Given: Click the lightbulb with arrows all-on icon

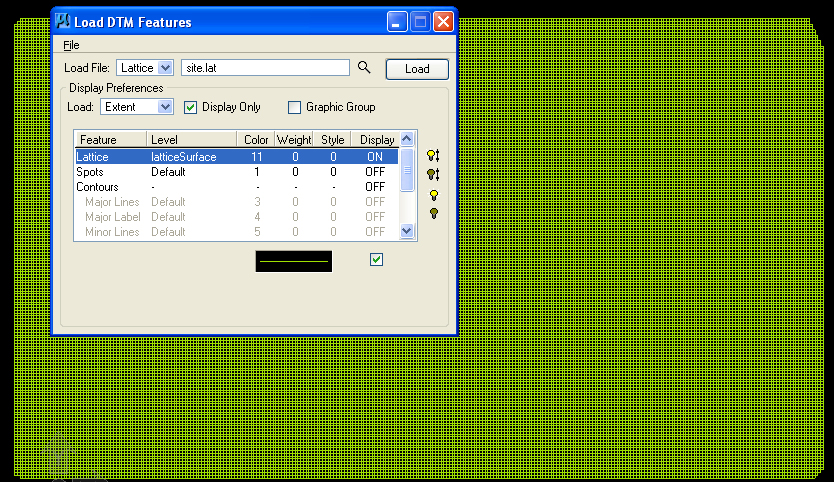Looking at the screenshot, I should coord(433,155).
